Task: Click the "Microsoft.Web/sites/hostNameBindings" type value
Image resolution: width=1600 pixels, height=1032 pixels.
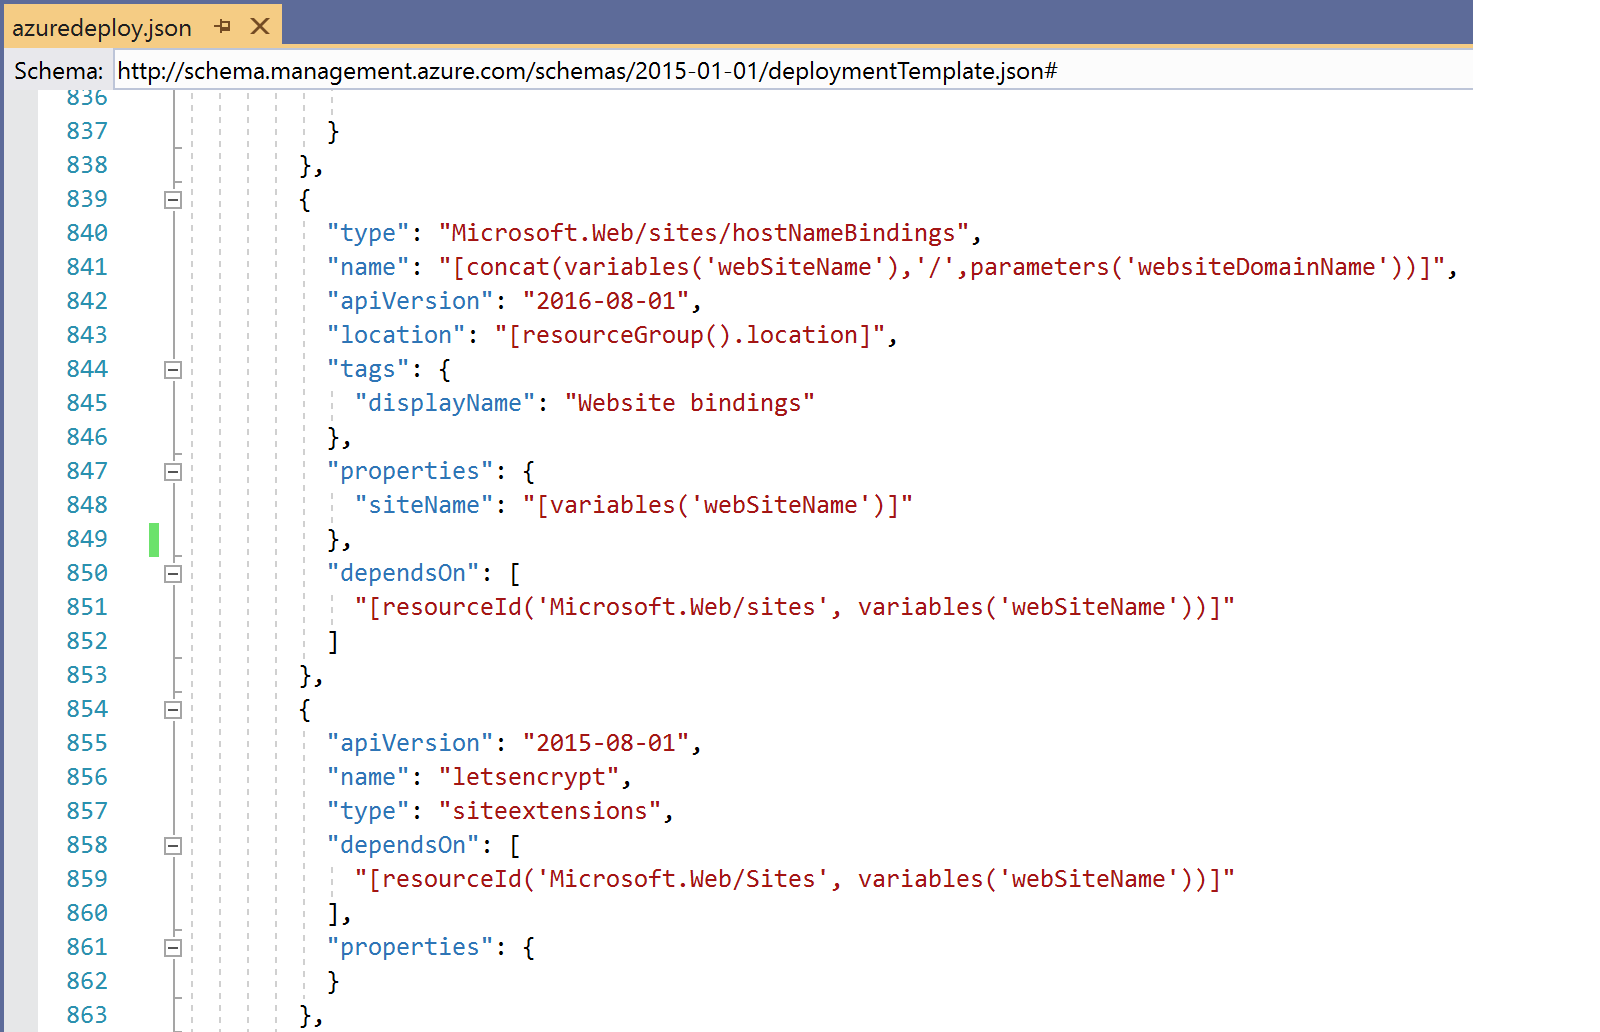Action: pyautogui.click(x=703, y=233)
